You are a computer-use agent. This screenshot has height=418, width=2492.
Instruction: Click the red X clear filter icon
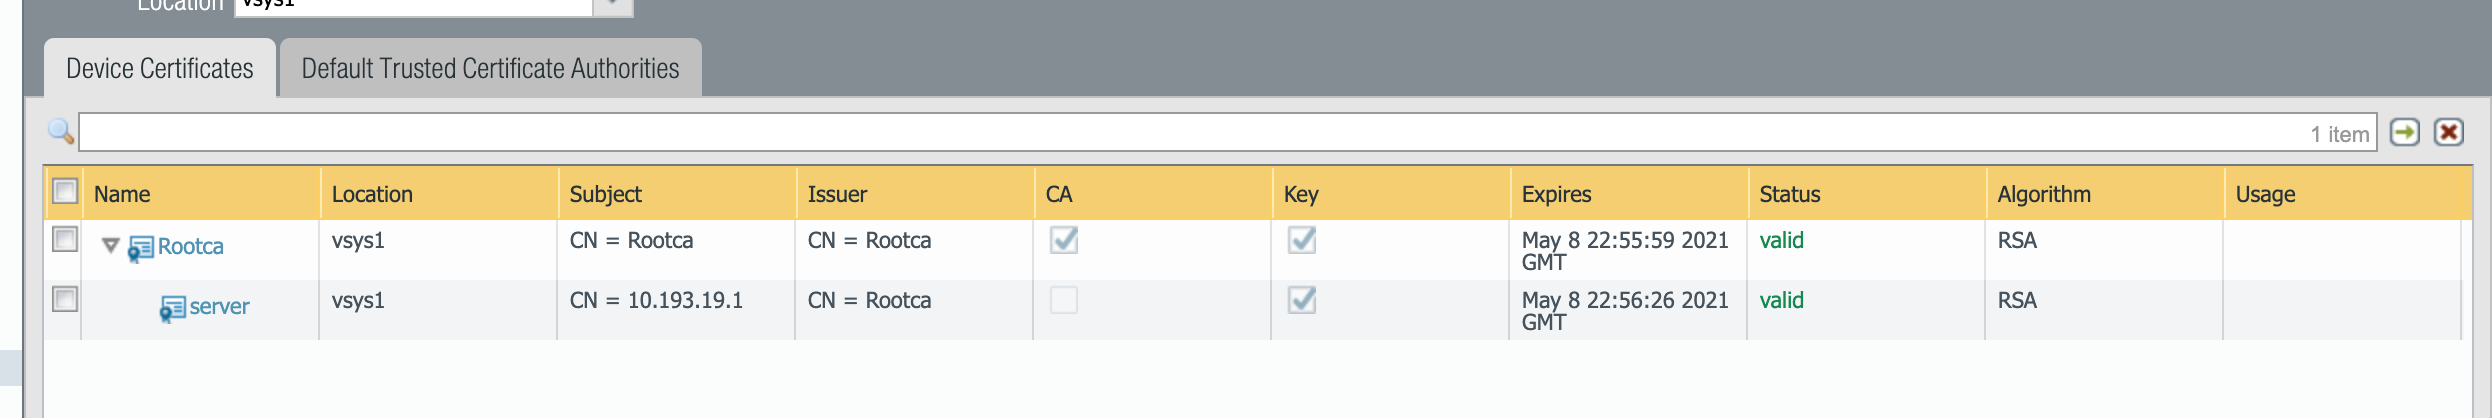click(2449, 132)
